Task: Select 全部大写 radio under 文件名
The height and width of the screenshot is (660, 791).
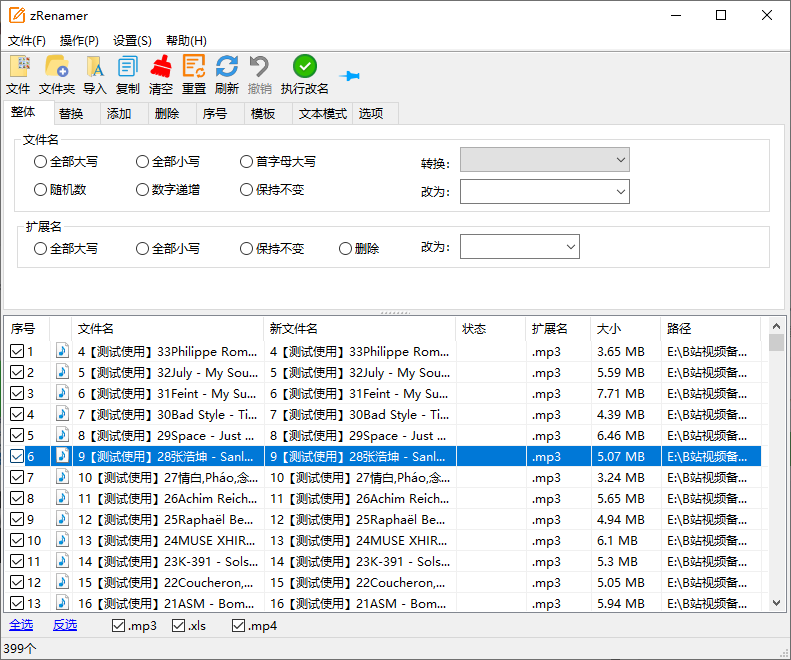Action: [41, 161]
